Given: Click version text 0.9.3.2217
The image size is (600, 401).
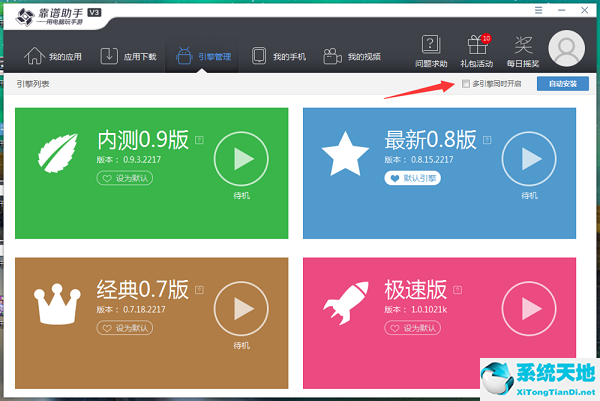Looking at the screenshot, I should coord(142,160).
